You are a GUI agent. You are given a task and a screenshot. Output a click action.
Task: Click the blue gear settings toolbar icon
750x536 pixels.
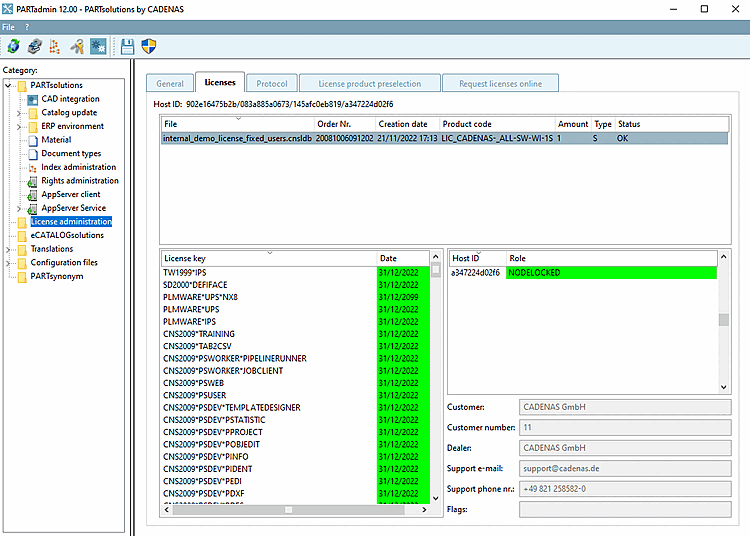tap(98, 46)
